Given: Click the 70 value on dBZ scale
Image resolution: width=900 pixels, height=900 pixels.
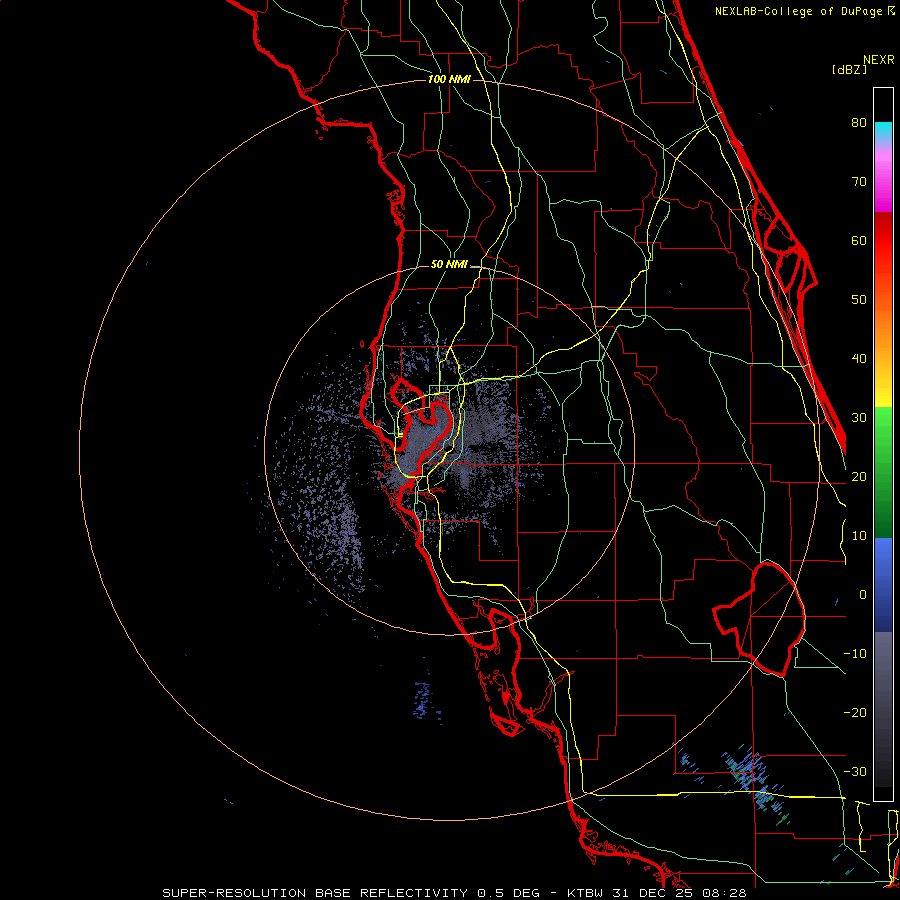Looking at the screenshot, I should click(859, 182).
